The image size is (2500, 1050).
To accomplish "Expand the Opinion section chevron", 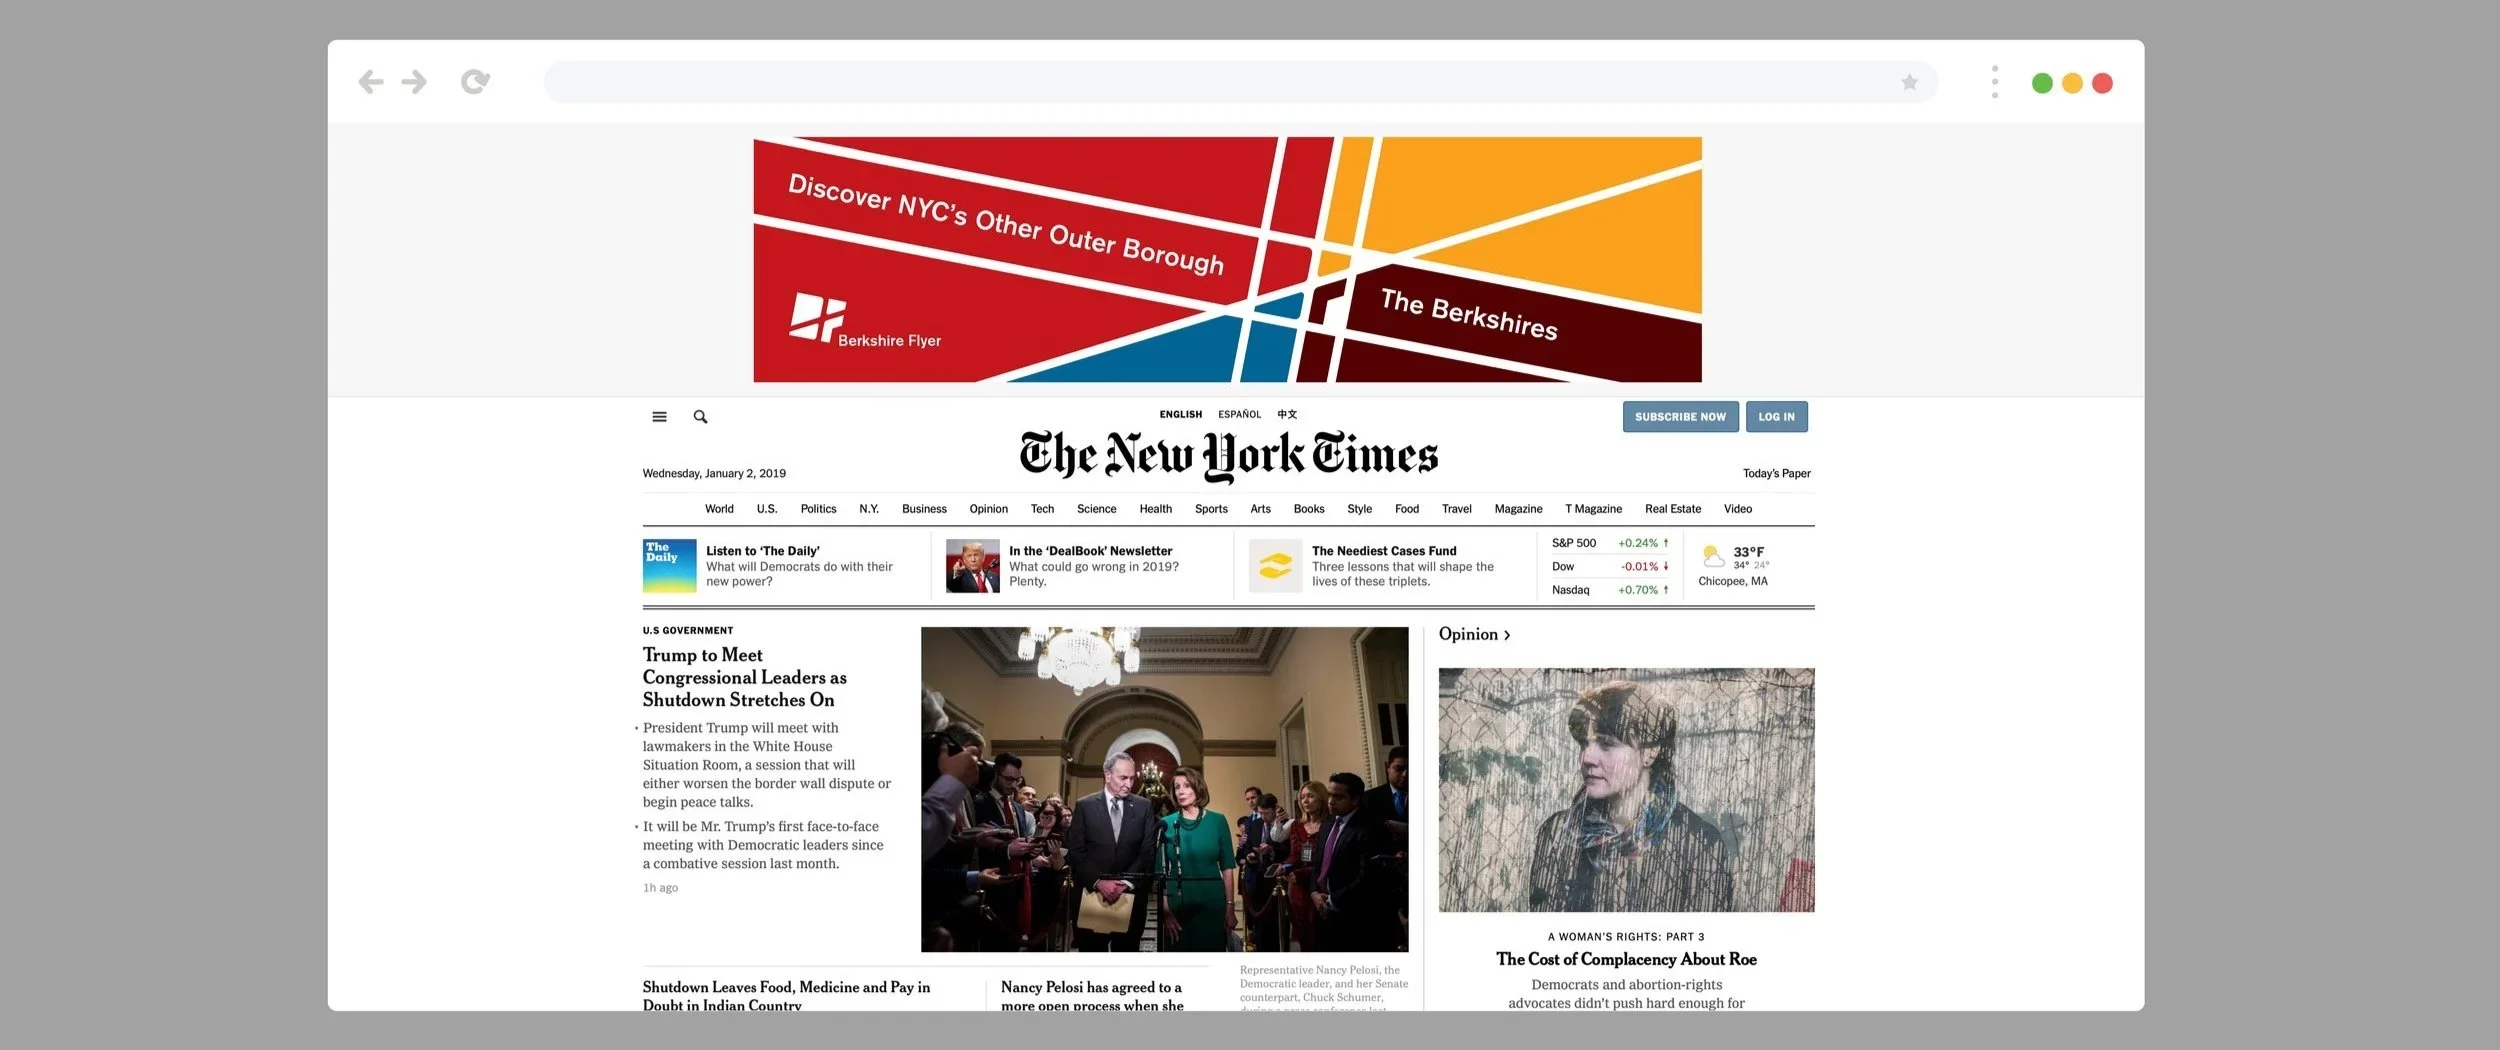I will [x=1507, y=635].
